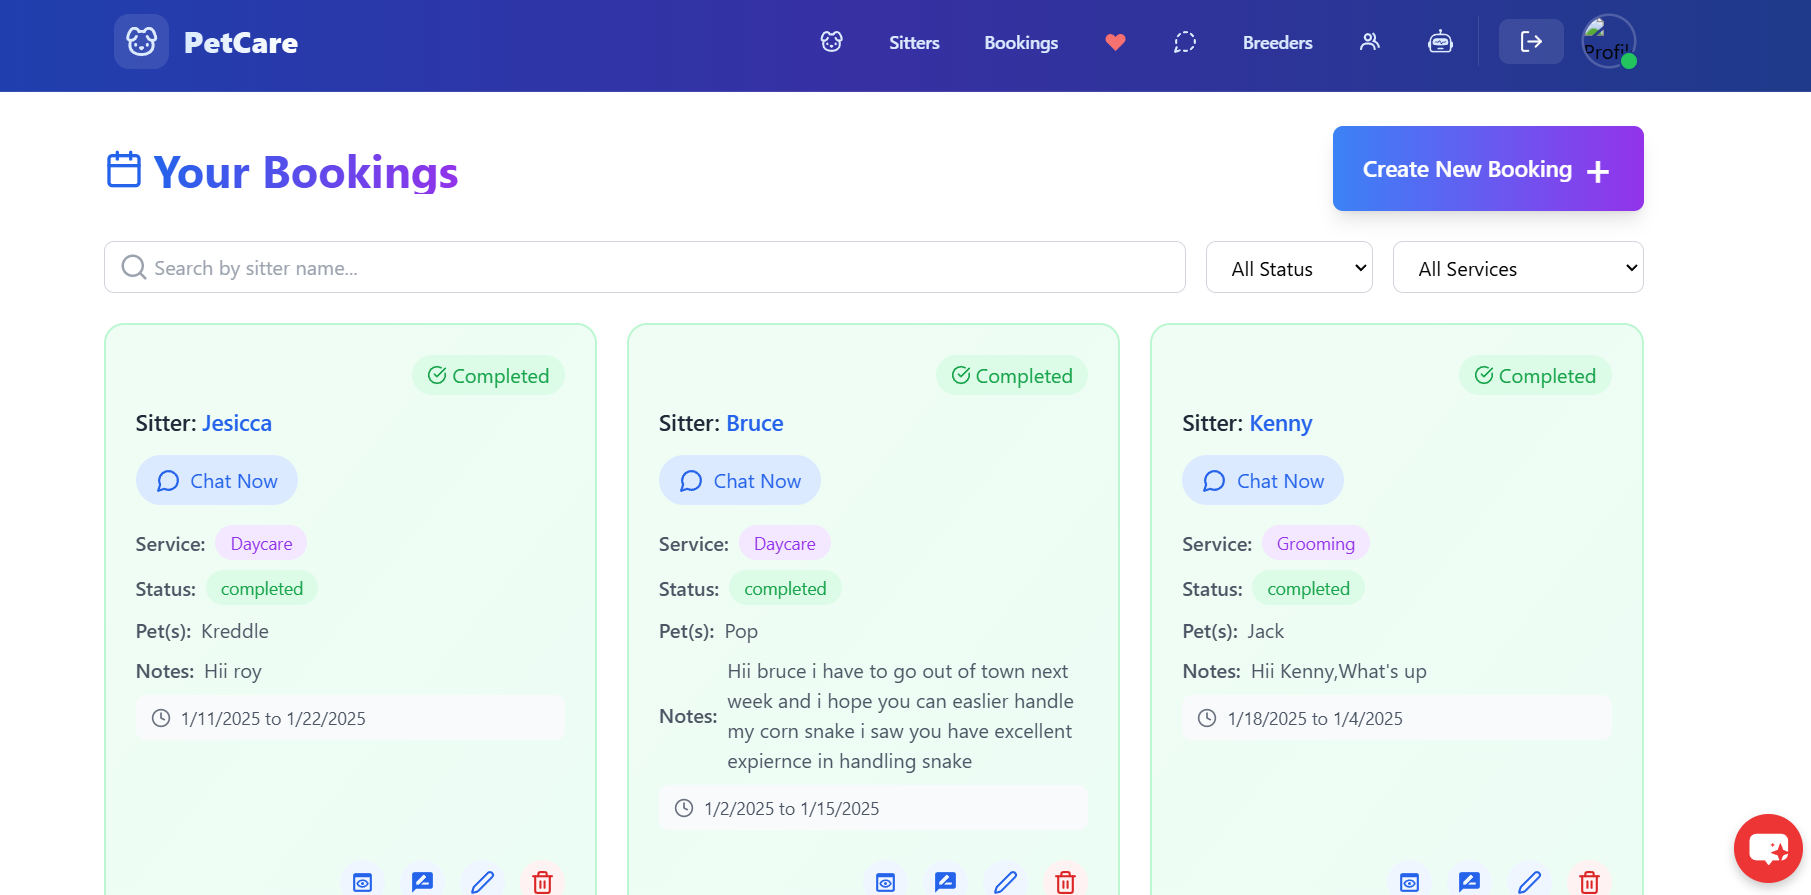Screen dimensions: 1811x895
Task: Open the pet face icon in navbar
Action: 832,42
